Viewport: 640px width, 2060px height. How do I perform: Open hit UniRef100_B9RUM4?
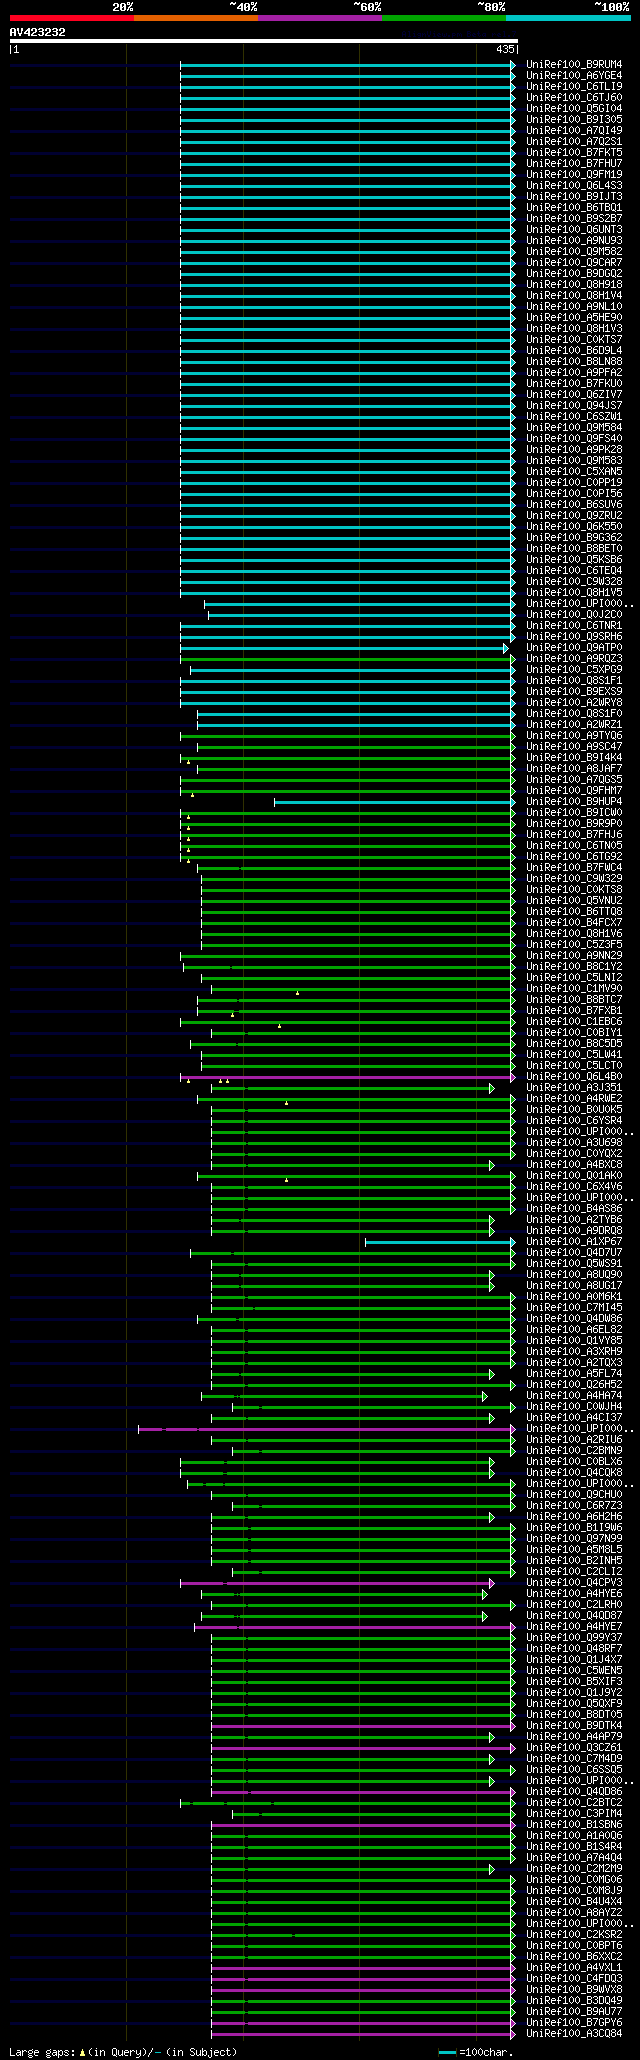coord(574,64)
